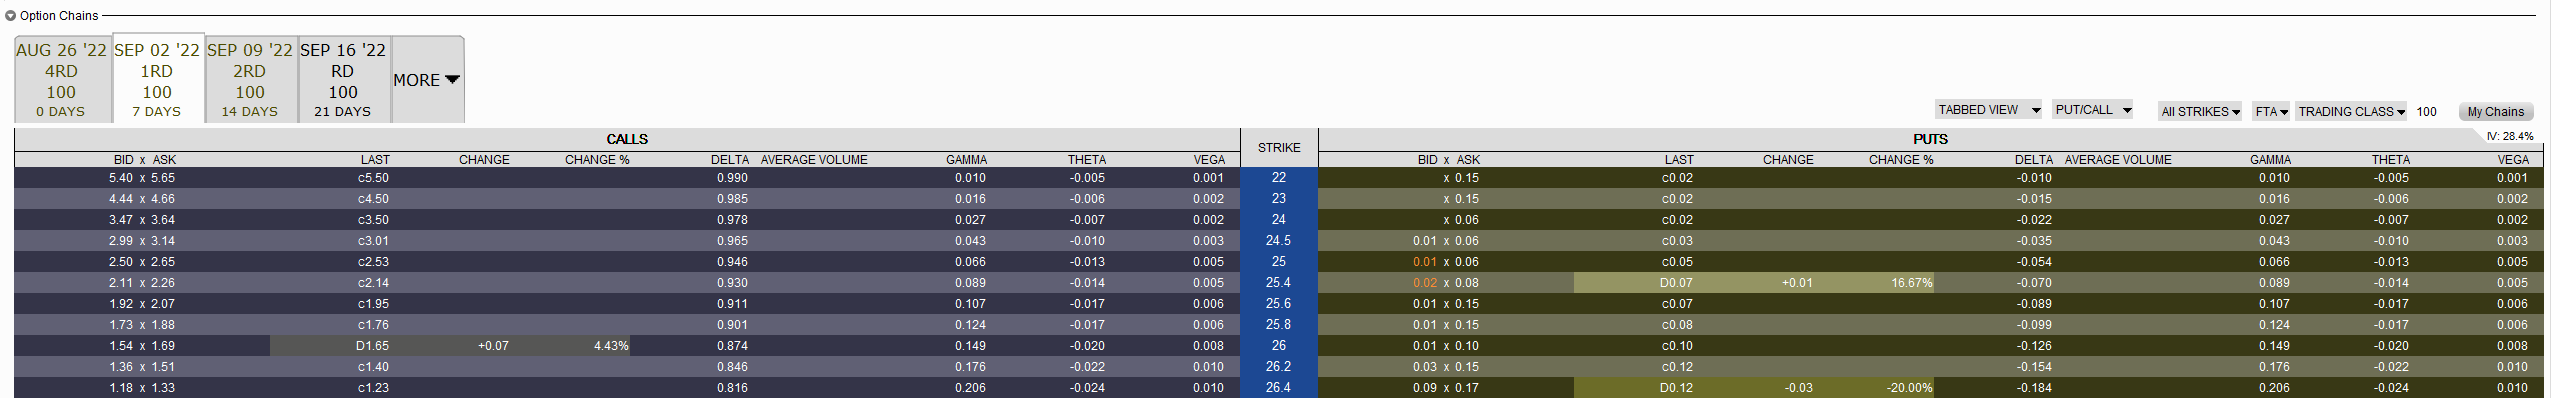
Task: Select strike 26.2 in the strike column
Action: tap(1279, 367)
